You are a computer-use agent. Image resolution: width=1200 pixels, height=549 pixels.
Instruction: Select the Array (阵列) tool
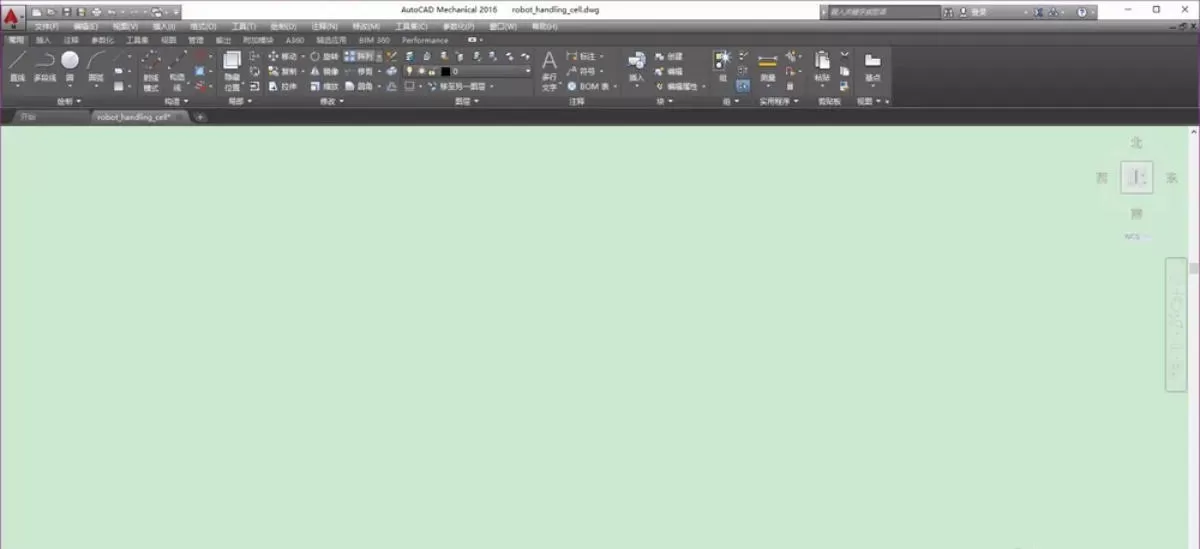pos(359,56)
